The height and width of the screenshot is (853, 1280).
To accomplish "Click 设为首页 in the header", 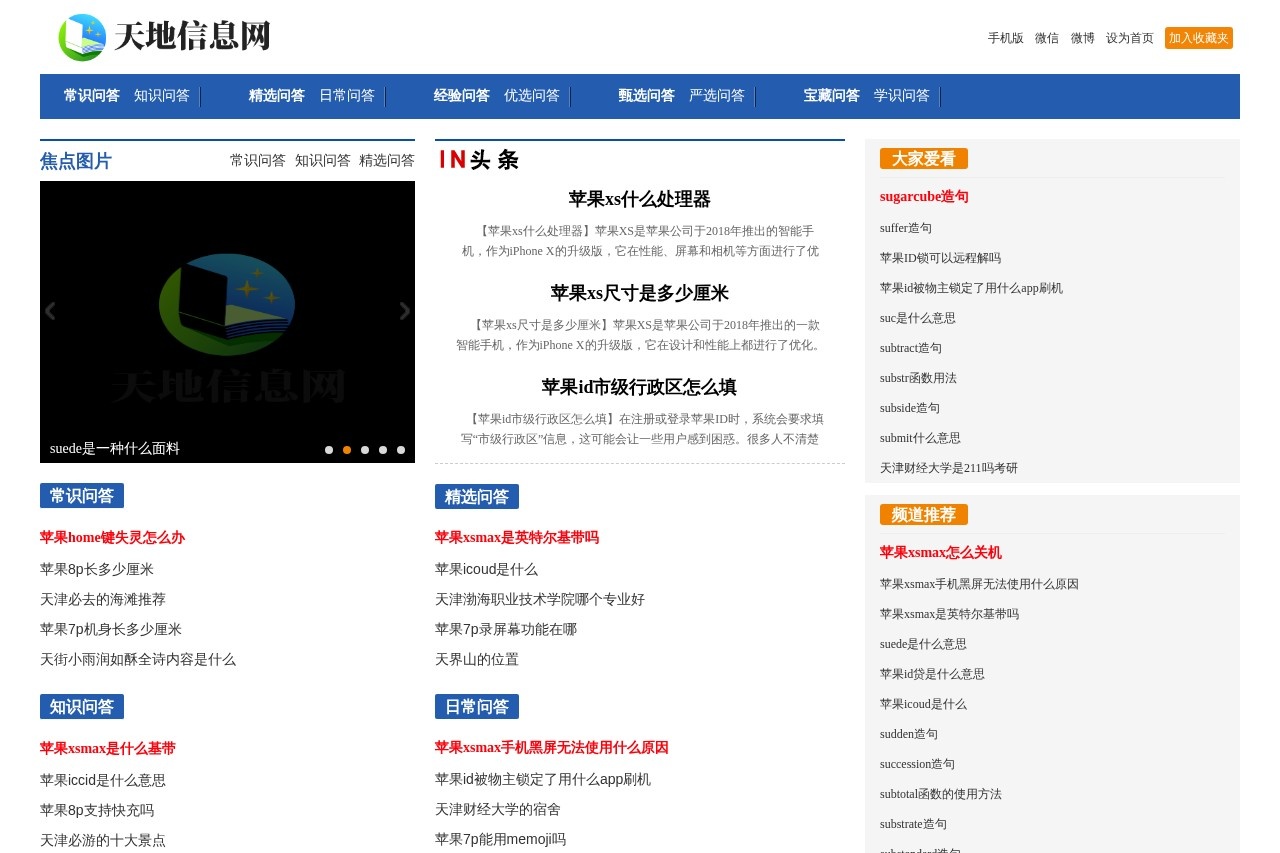I will [1130, 38].
